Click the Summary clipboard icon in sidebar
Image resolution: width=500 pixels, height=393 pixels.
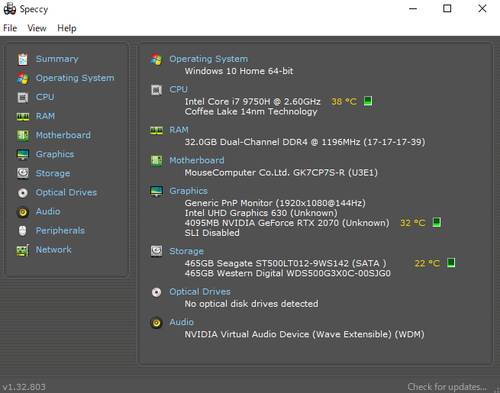[x=23, y=59]
